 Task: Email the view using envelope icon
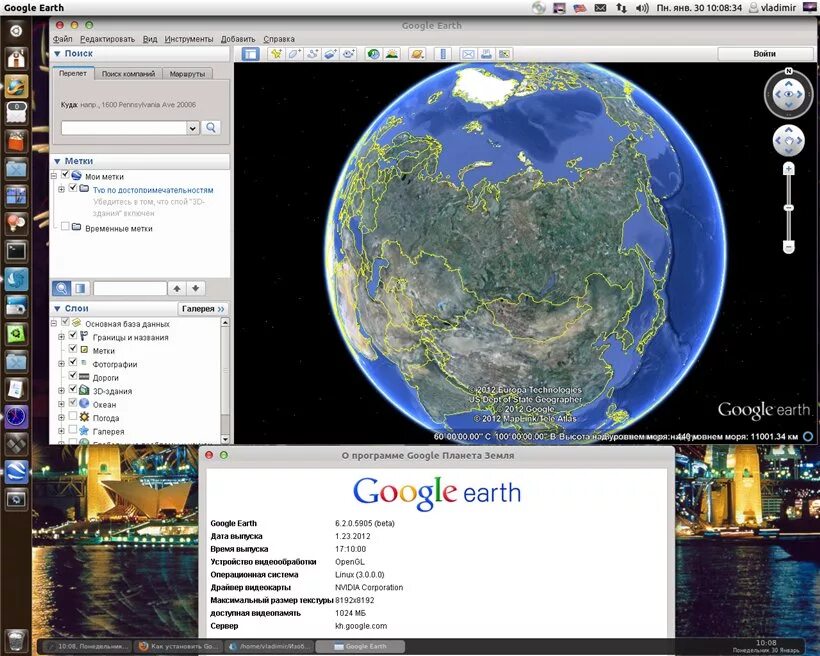[468, 53]
